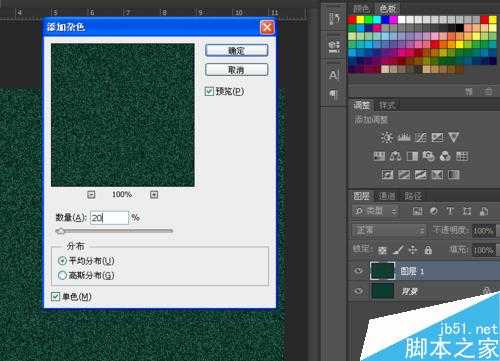This screenshot has height=361, width=500.
Task: Open the layer blend mode dropdown
Action: tap(389, 230)
